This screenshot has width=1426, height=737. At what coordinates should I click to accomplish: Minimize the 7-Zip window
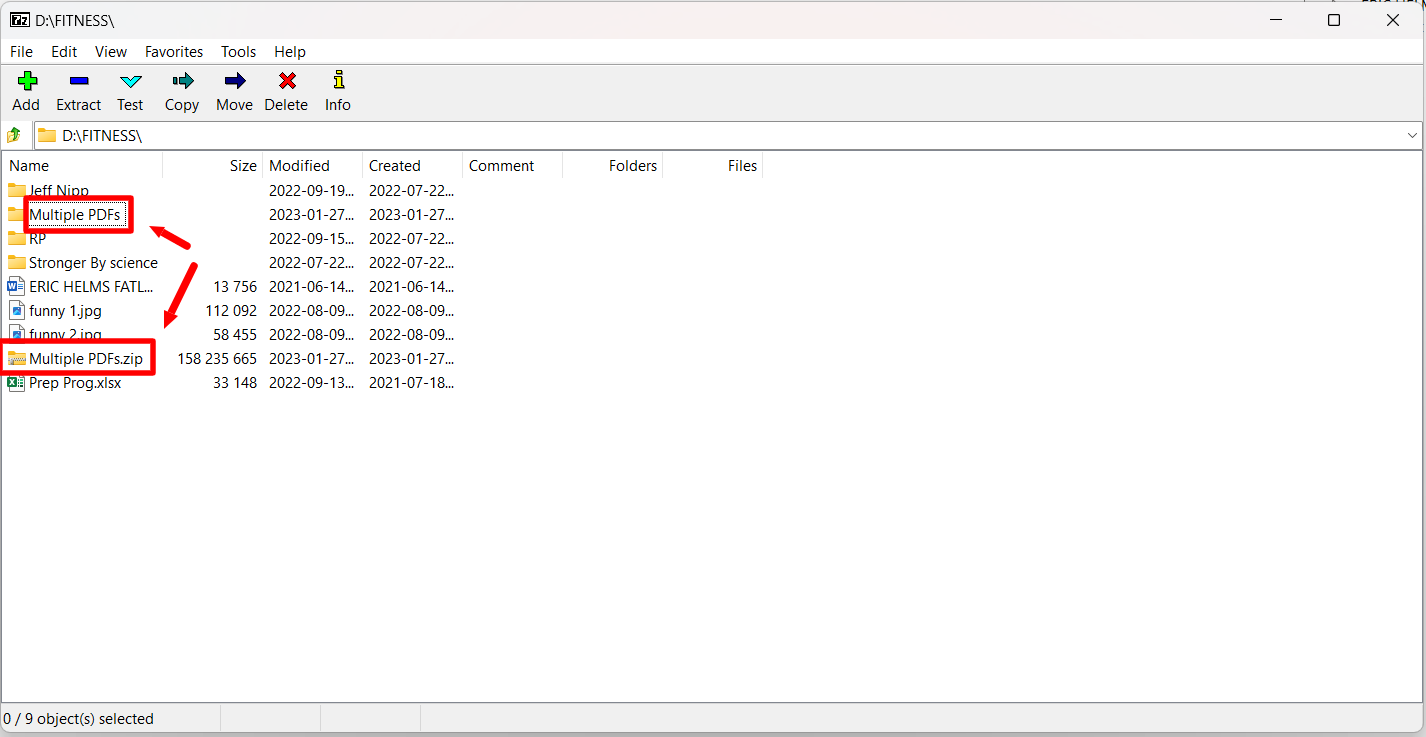(x=1275, y=20)
